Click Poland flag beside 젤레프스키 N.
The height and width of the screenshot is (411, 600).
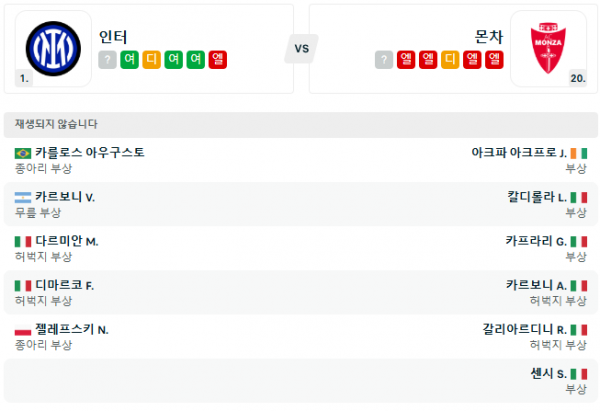point(23,329)
